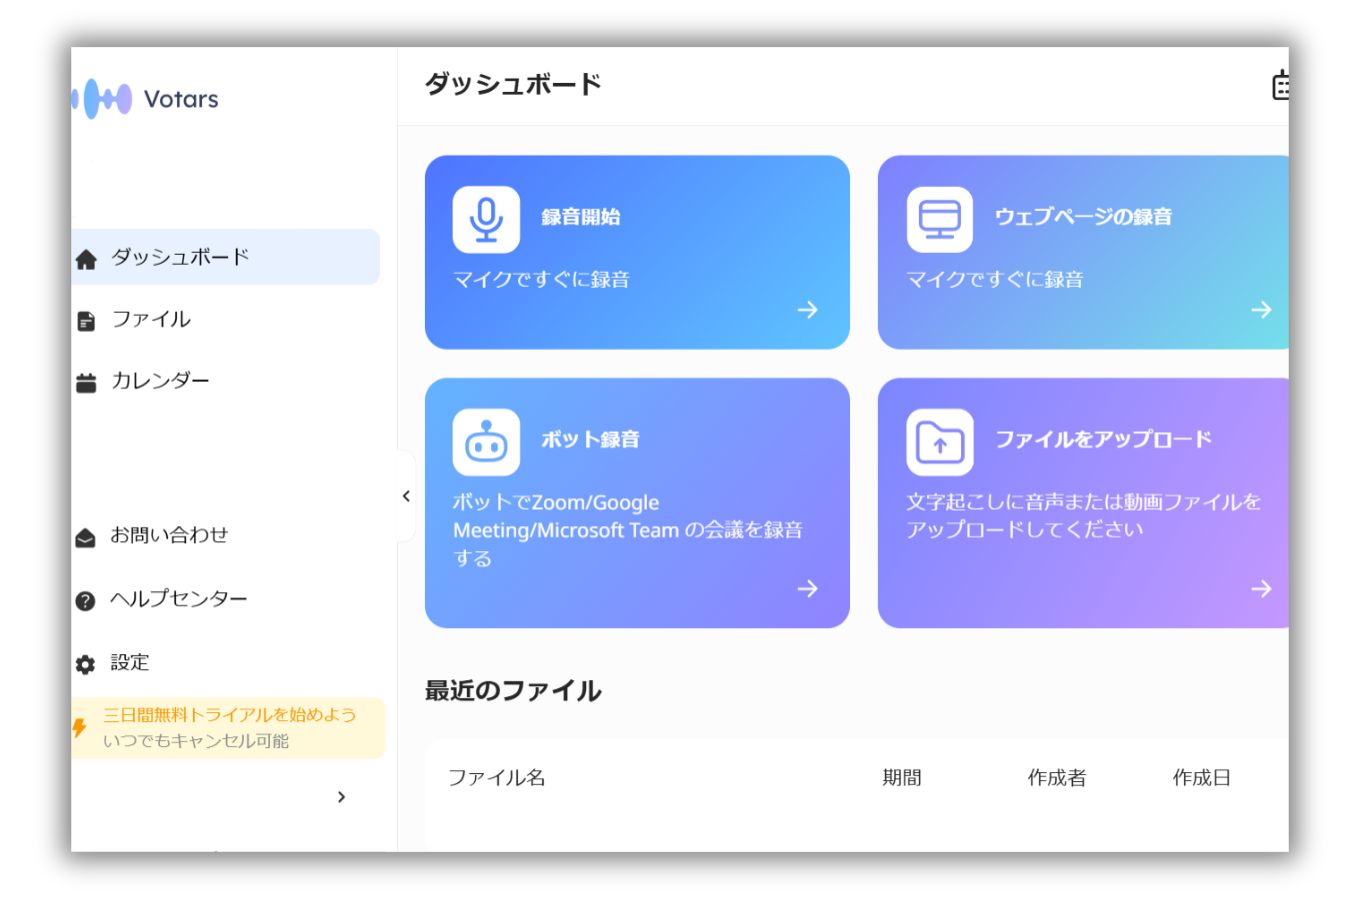Click the Votars brand name text

(x=181, y=99)
